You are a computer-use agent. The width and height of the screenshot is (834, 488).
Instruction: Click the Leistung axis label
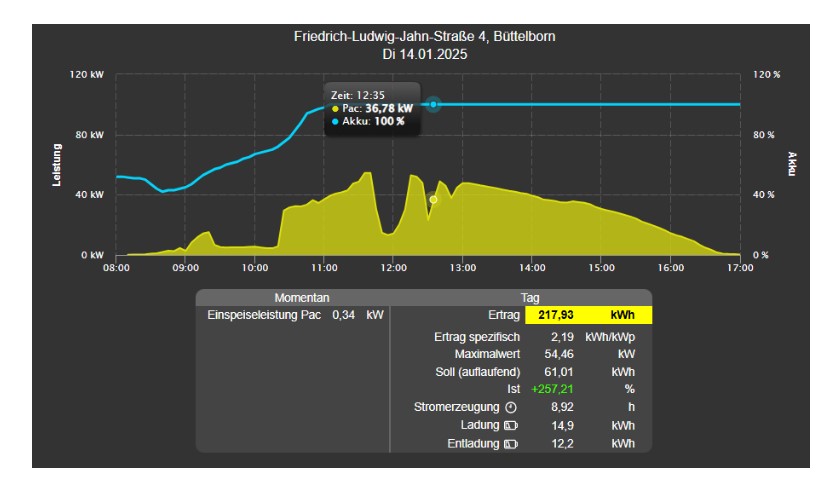pyautogui.click(x=57, y=165)
